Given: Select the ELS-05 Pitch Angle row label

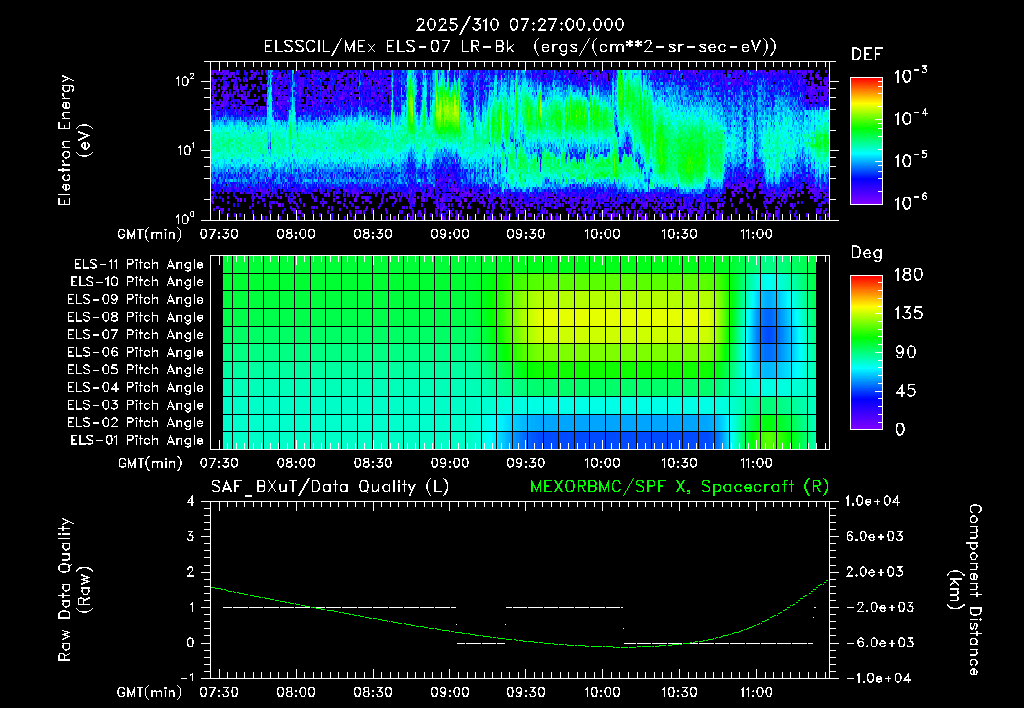Looking at the screenshot, I should click(x=136, y=370).
